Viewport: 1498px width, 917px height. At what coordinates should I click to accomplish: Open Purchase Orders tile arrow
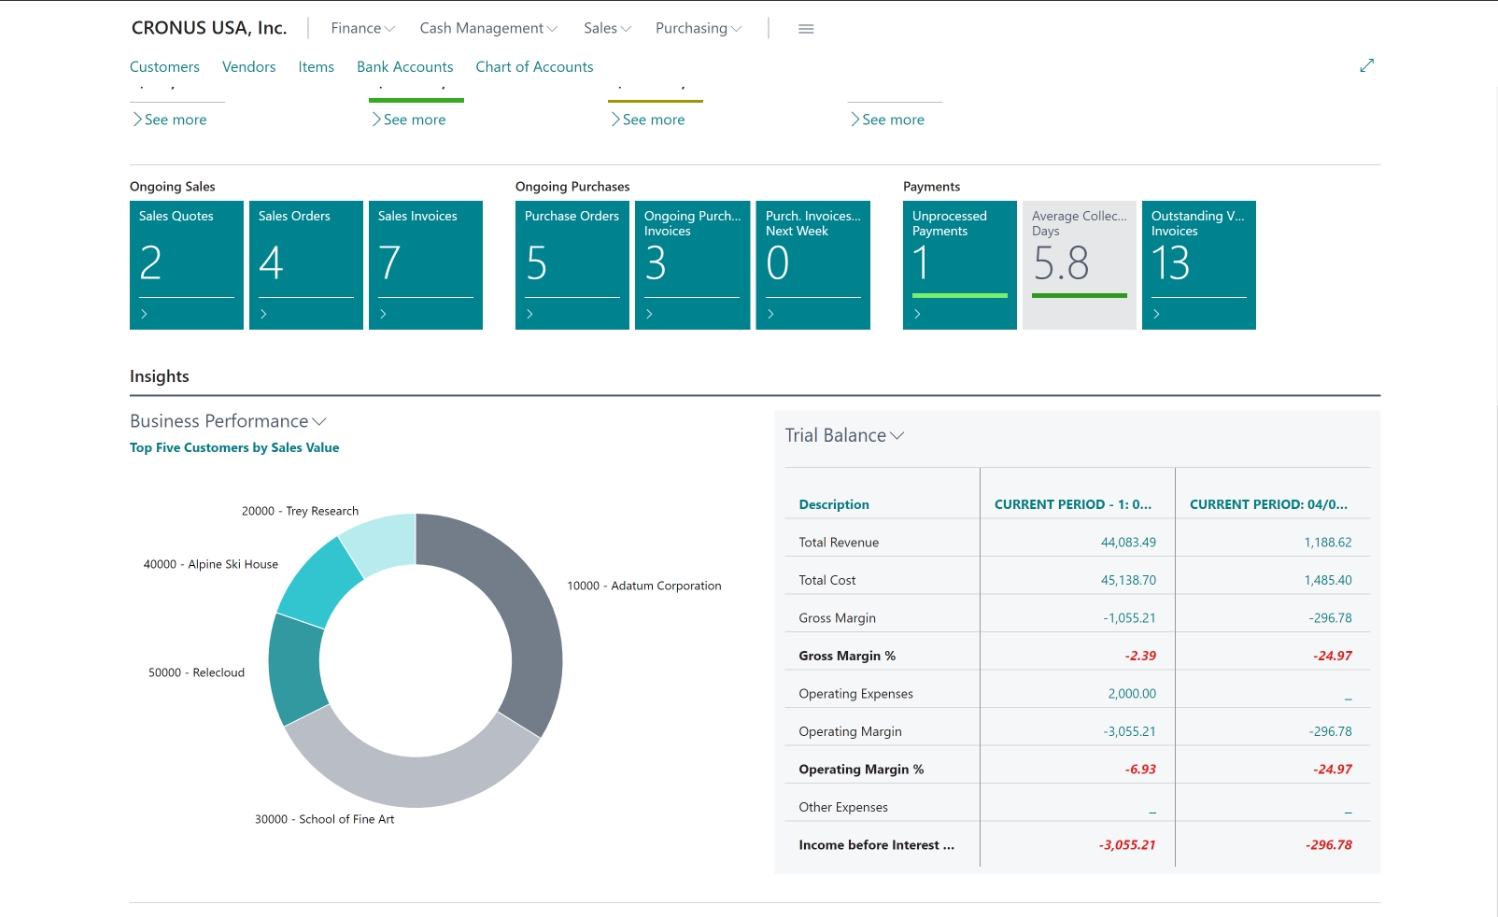[530, 314]
